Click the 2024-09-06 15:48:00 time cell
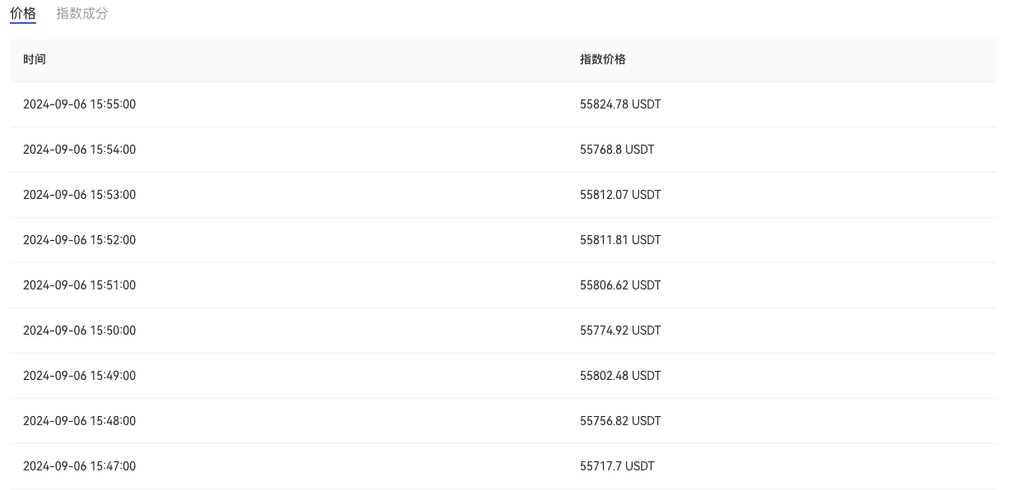1024x490 pixels. (79, 421)
